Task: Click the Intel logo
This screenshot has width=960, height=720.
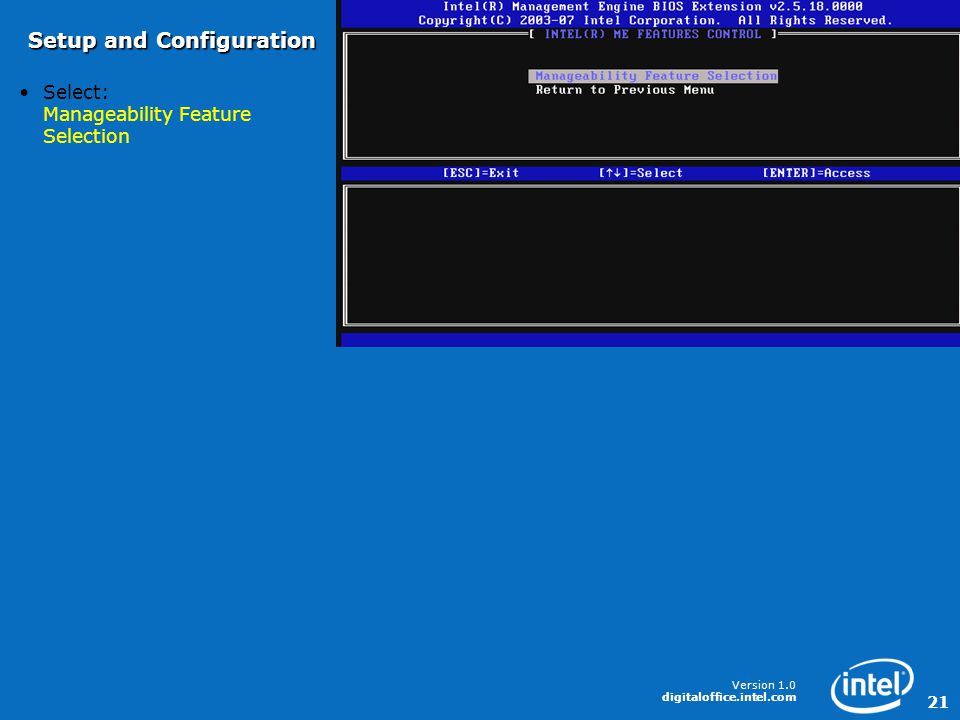Action: click(872, 686)
